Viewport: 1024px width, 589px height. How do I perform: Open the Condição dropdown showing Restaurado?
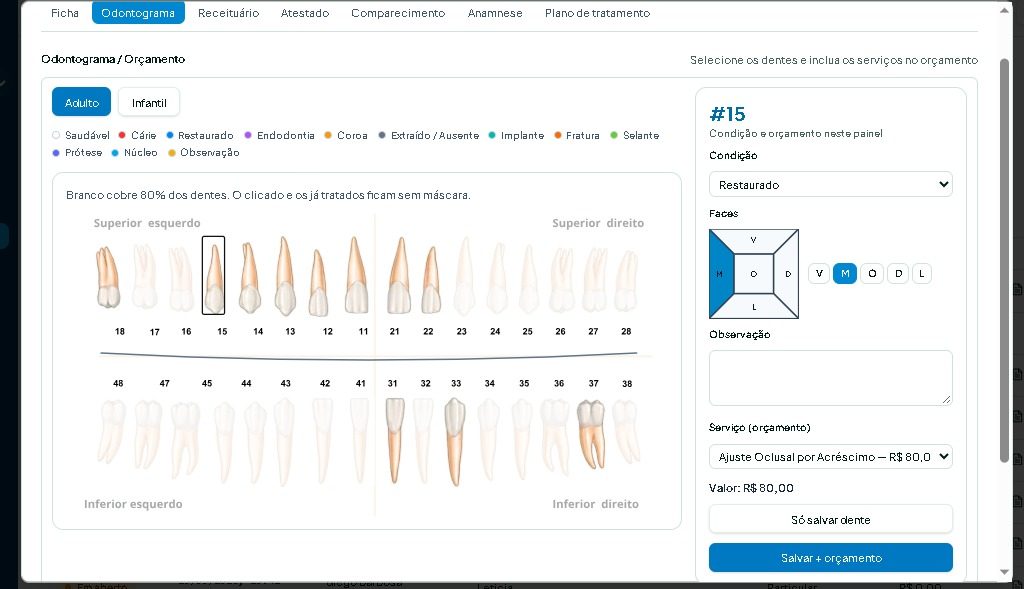click(x=831, y=185)
